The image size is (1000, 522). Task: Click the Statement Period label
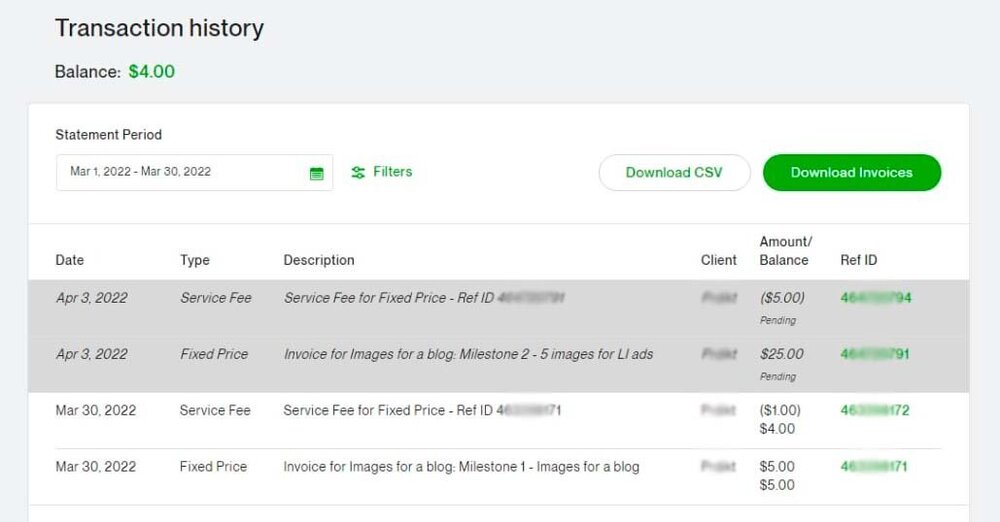(x=108, y=135)
